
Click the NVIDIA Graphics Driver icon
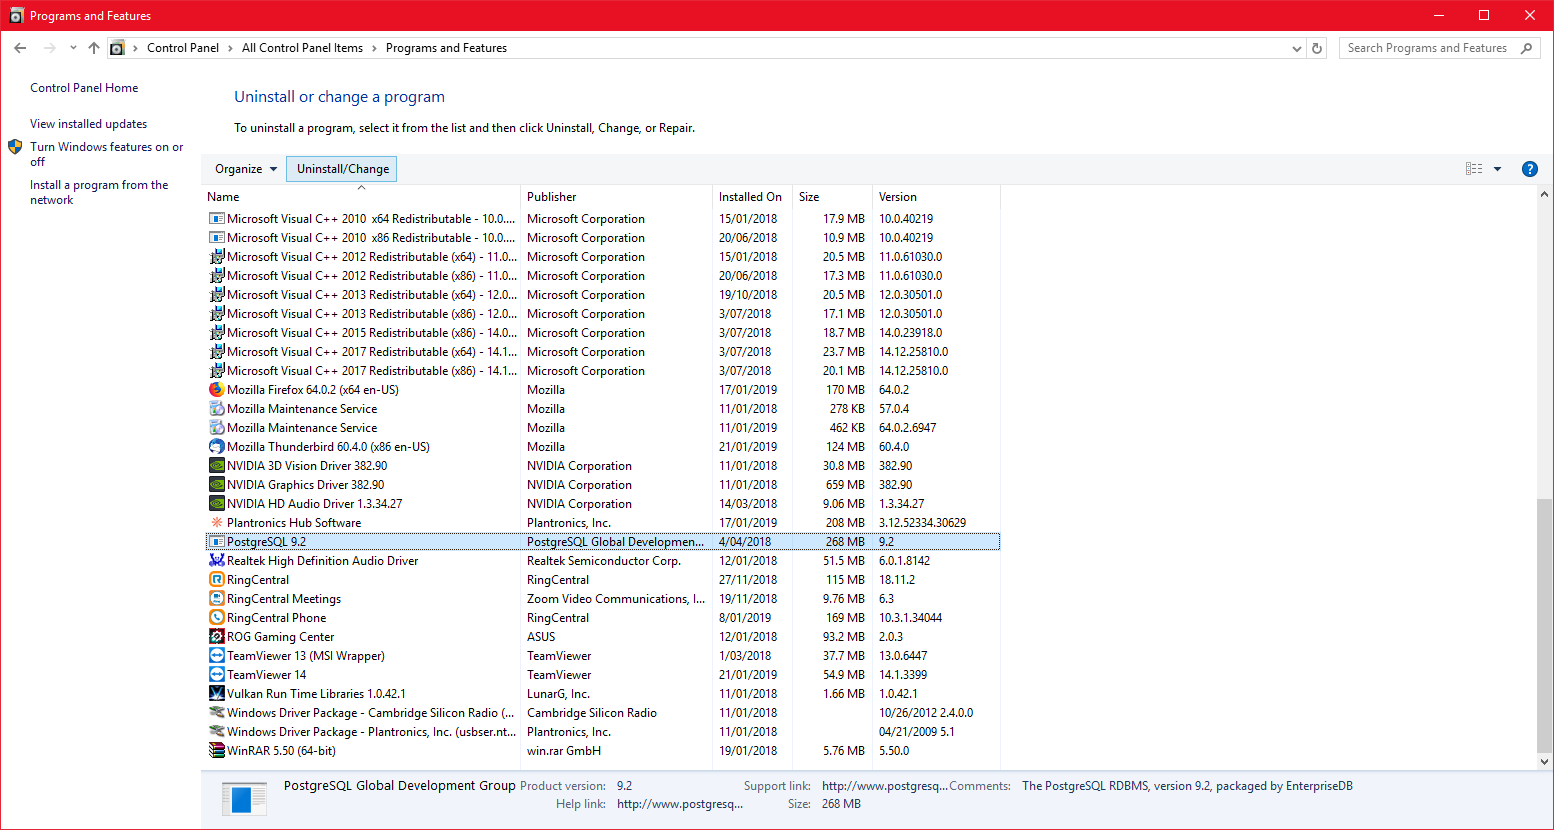[216, 485]
